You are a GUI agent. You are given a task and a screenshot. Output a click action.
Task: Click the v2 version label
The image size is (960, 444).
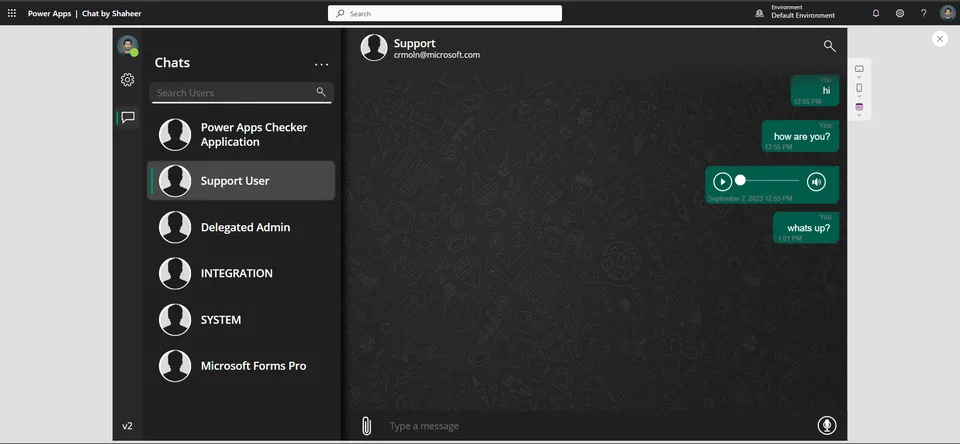tap(127, 426)
